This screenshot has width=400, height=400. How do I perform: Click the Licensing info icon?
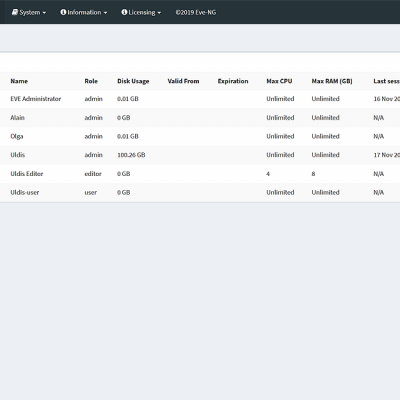(124, 12)
